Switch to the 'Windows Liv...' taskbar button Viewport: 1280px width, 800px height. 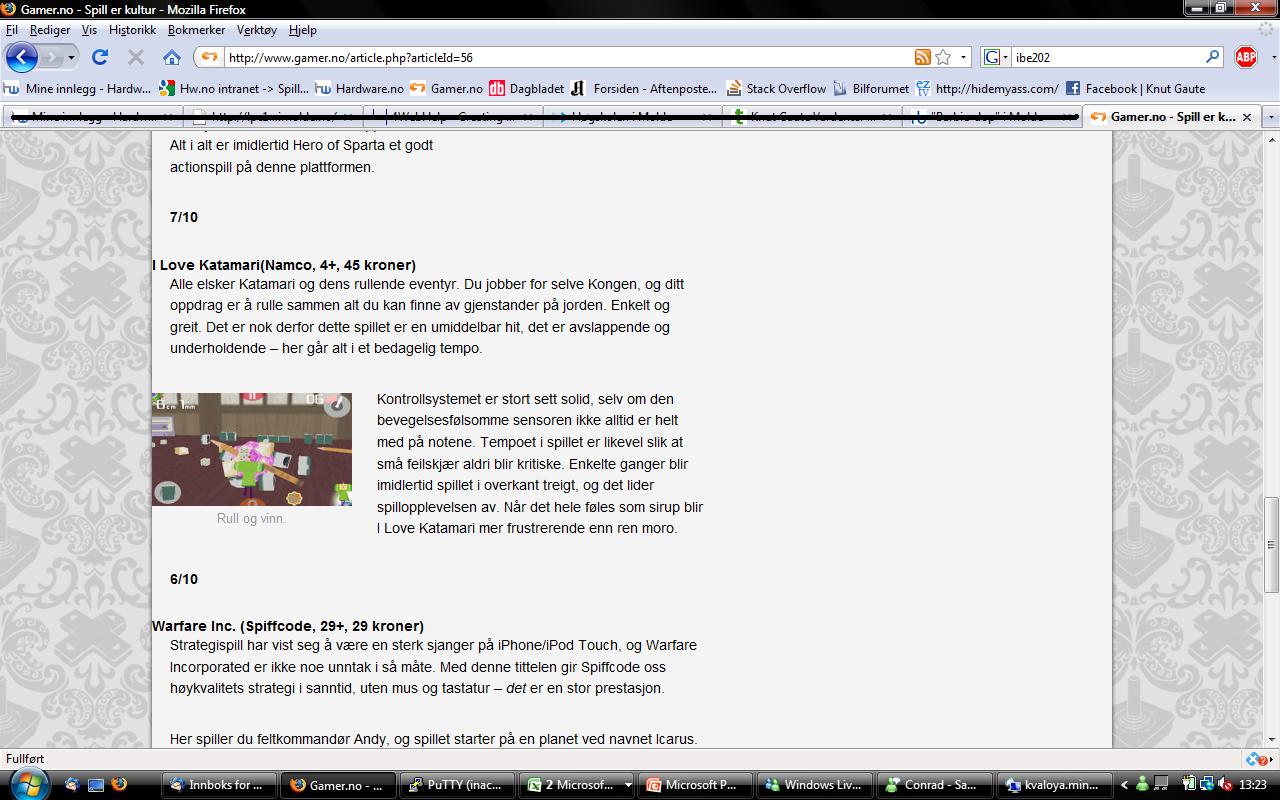coord(815,785)
